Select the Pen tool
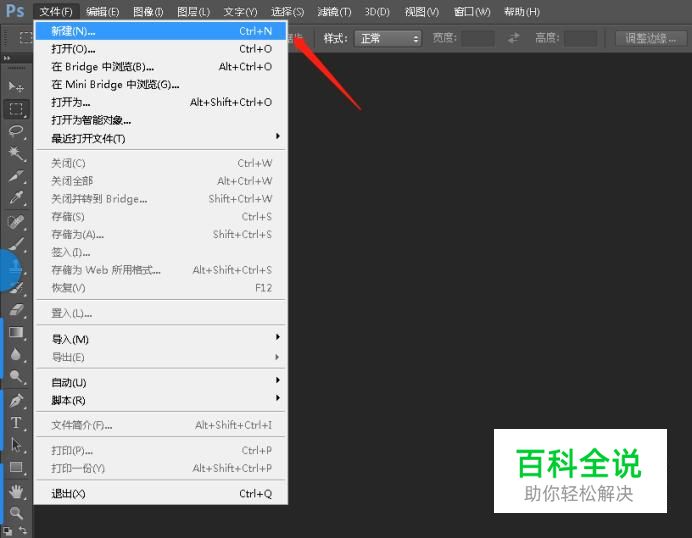Viewport: 692px width, 538px height. (x=16, y=400)
